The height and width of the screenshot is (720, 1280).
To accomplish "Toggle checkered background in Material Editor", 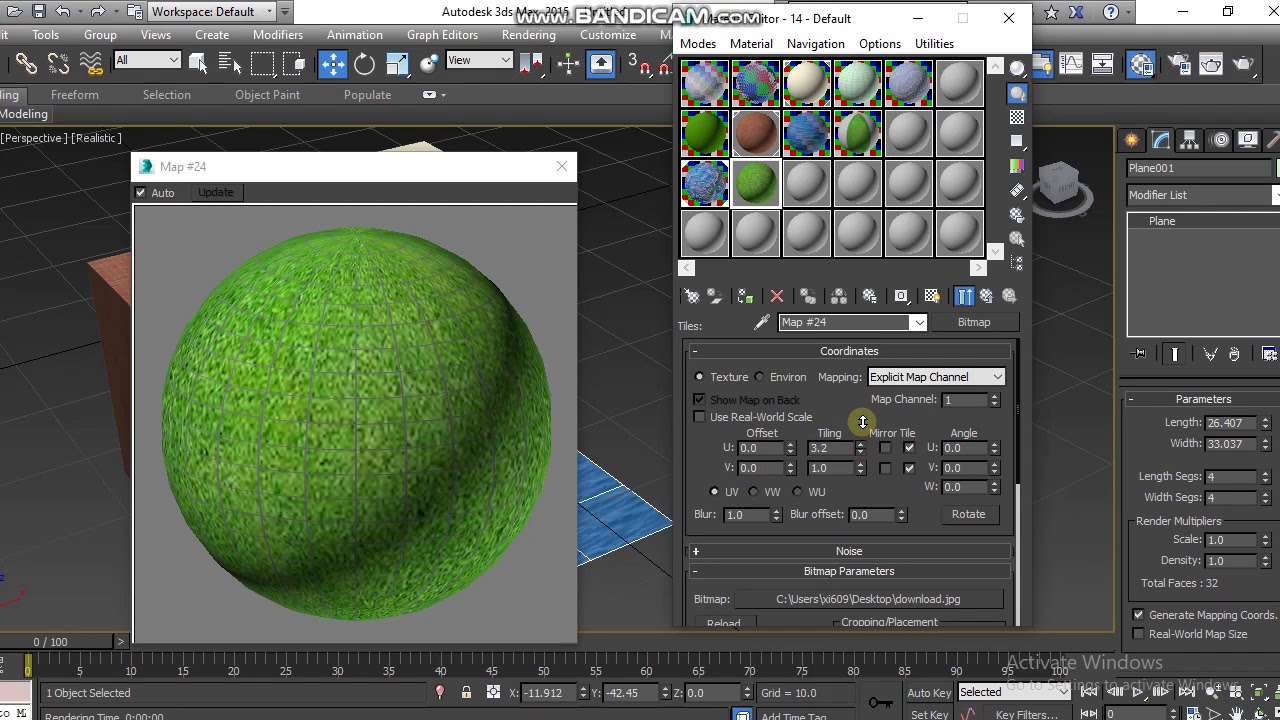I will [x=1017, y=117].
